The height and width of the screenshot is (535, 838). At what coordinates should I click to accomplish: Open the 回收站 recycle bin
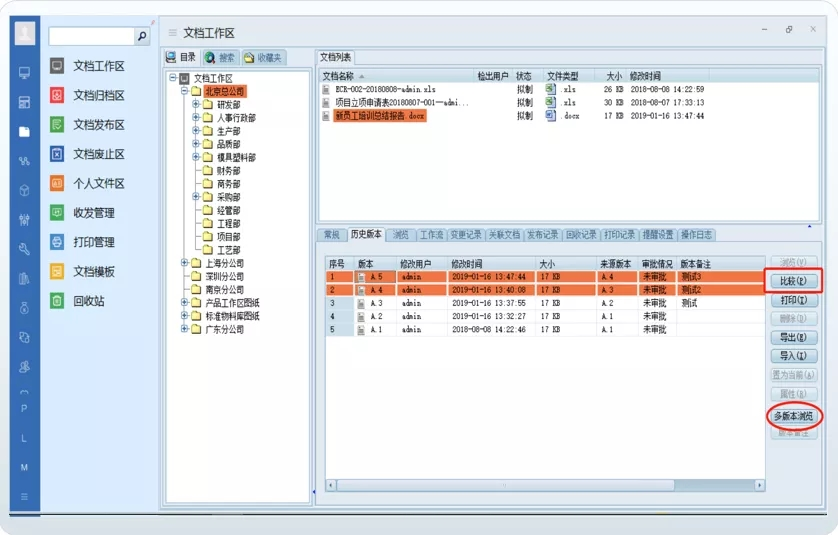pos(88,301)
